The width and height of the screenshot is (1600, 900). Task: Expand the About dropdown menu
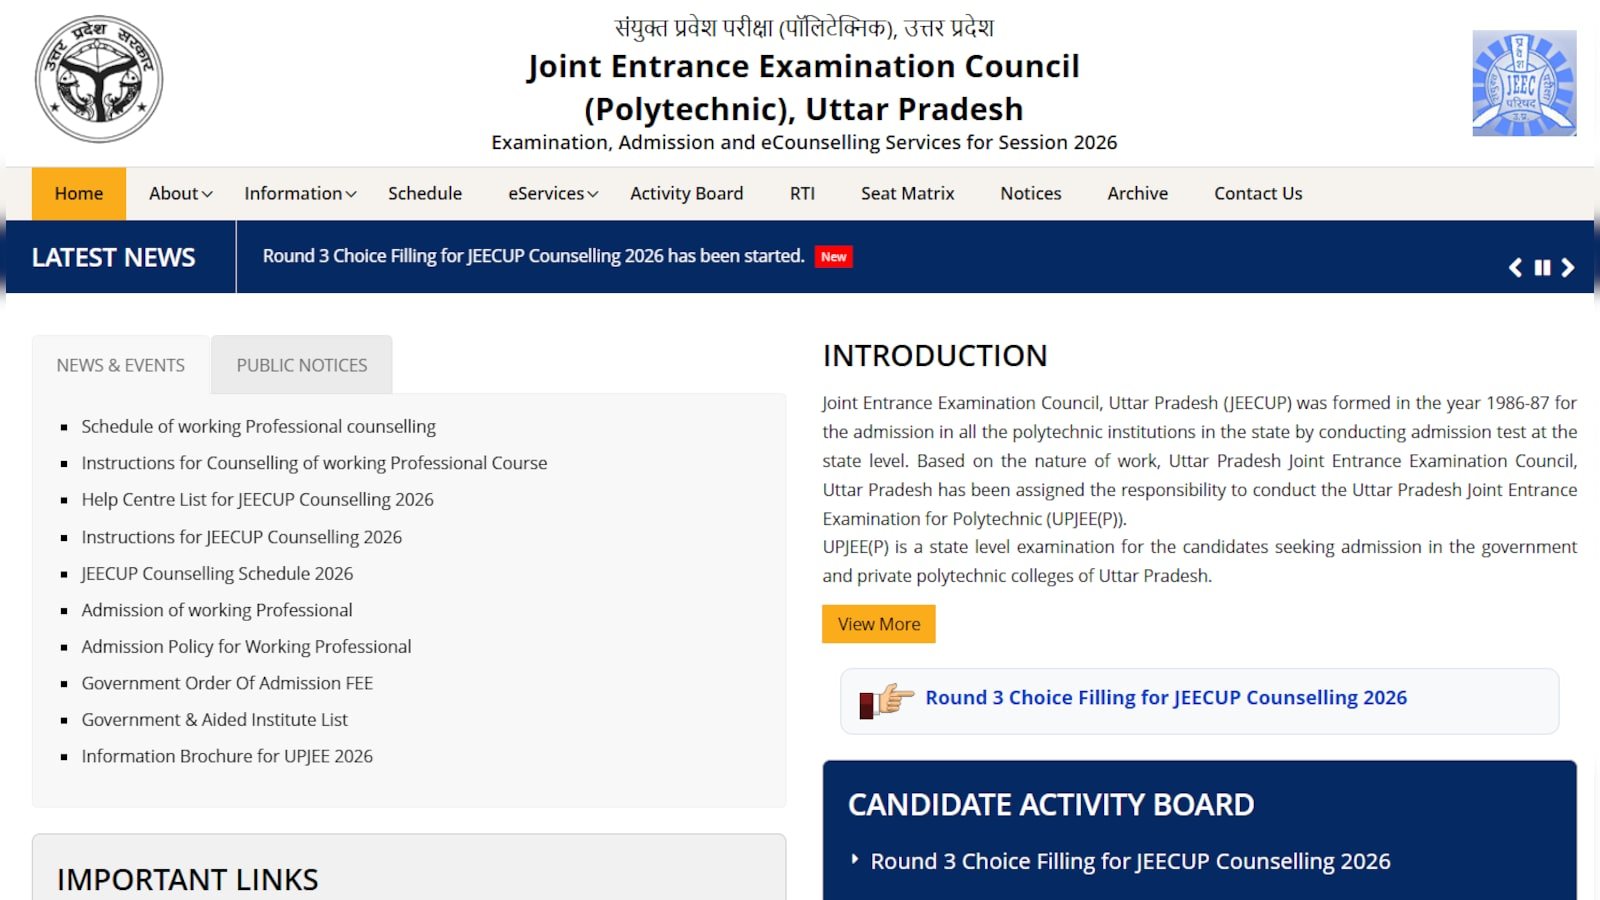point(180,194)
